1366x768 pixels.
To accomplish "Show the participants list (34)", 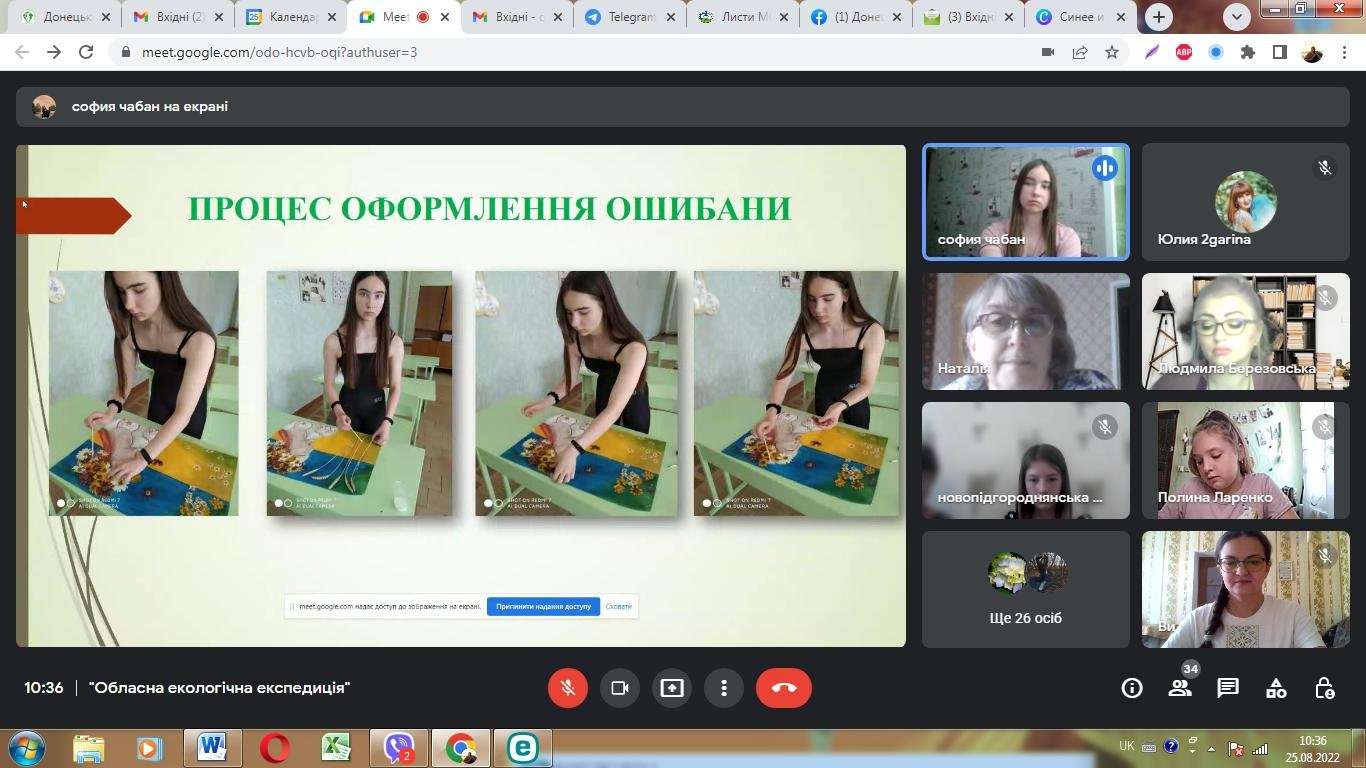I will [x=1180, y=688].
